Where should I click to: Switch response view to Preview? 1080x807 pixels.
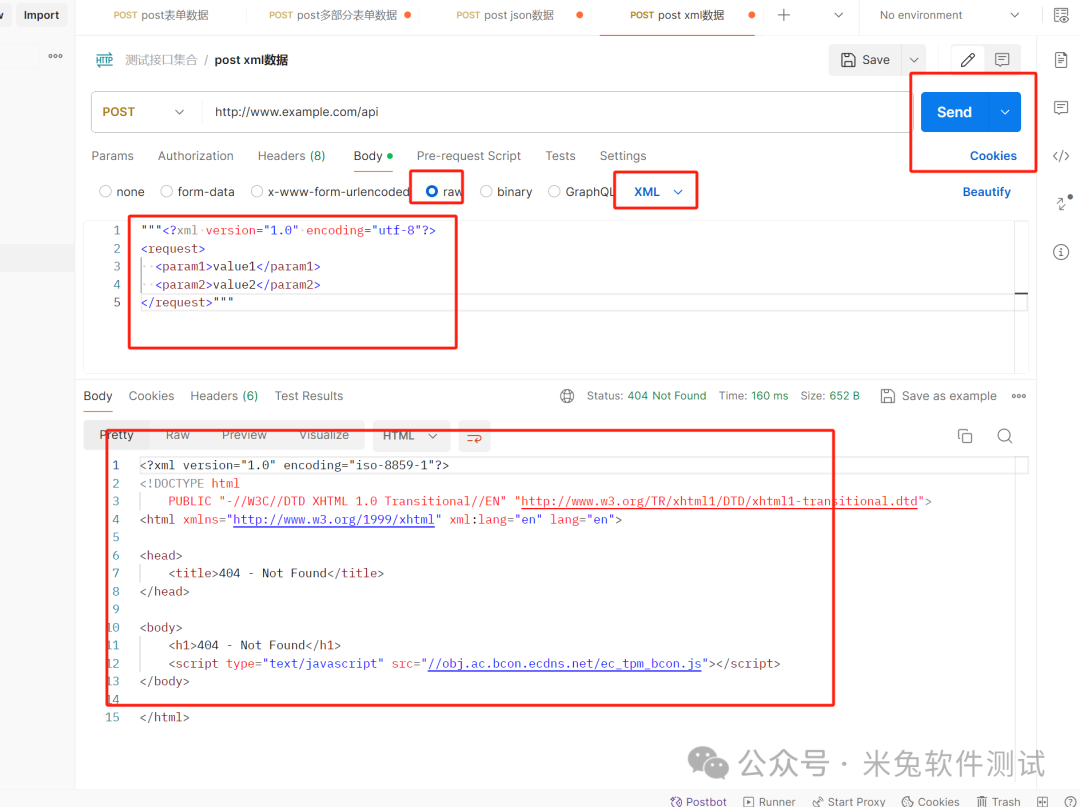pyautogui.click(x=244, y=435)
